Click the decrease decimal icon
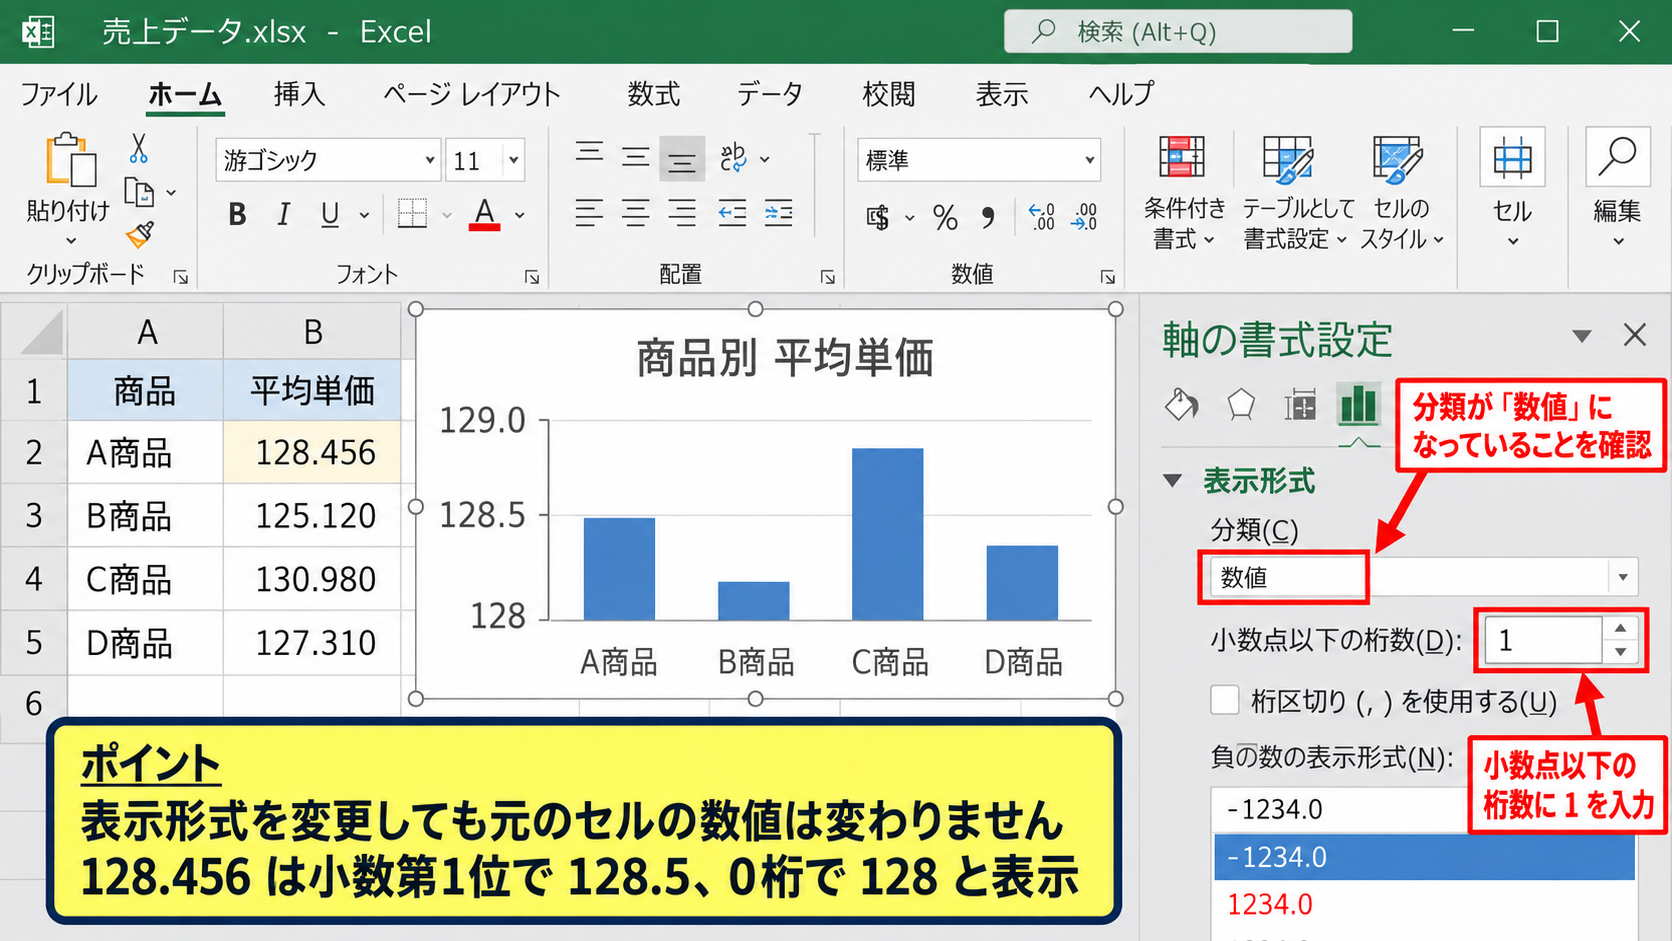Image resolution: width=1672 pixels, height=941 pixels. click(1085, 216)
